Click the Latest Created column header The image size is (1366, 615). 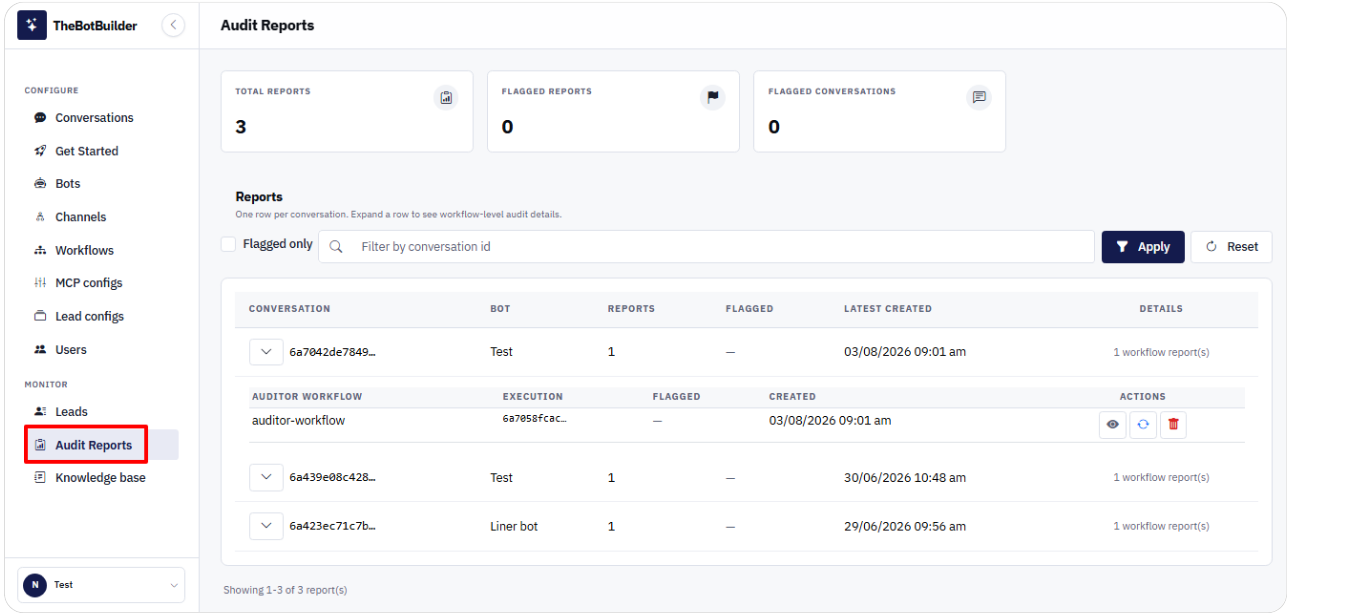click(x=888, y=309)
